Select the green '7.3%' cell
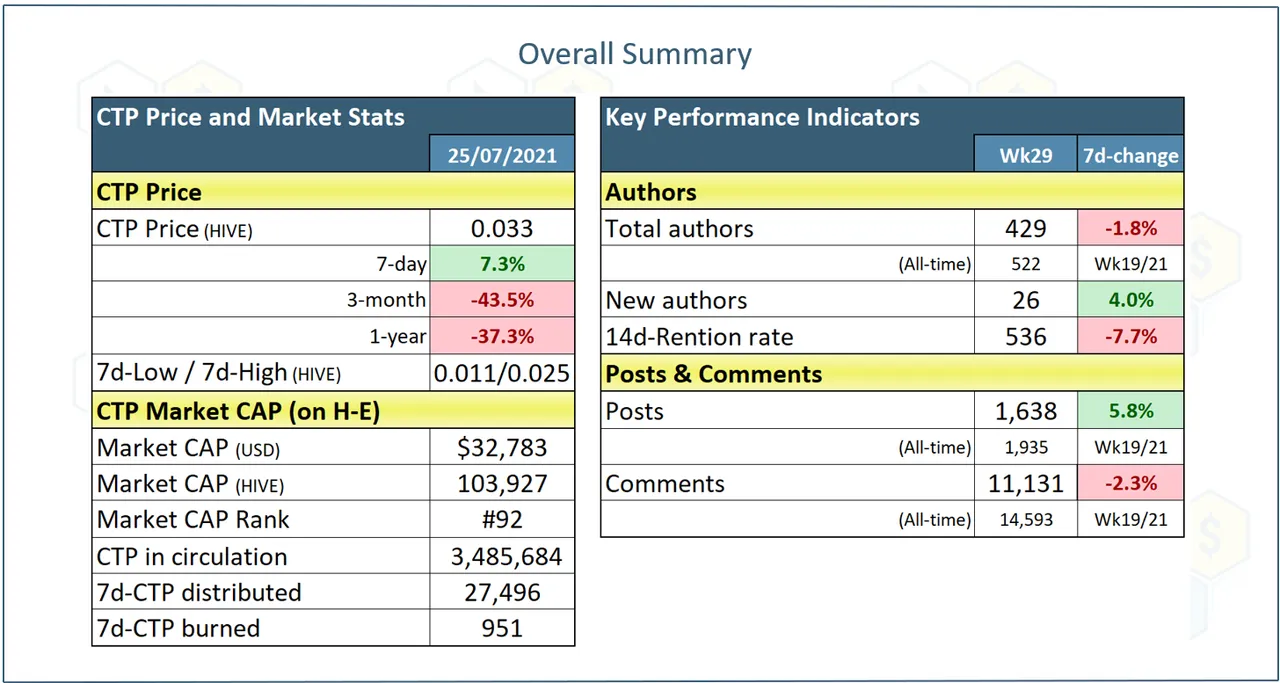Image resolution: width=1280 pixels, height=683 pixels. click(502, 264)
